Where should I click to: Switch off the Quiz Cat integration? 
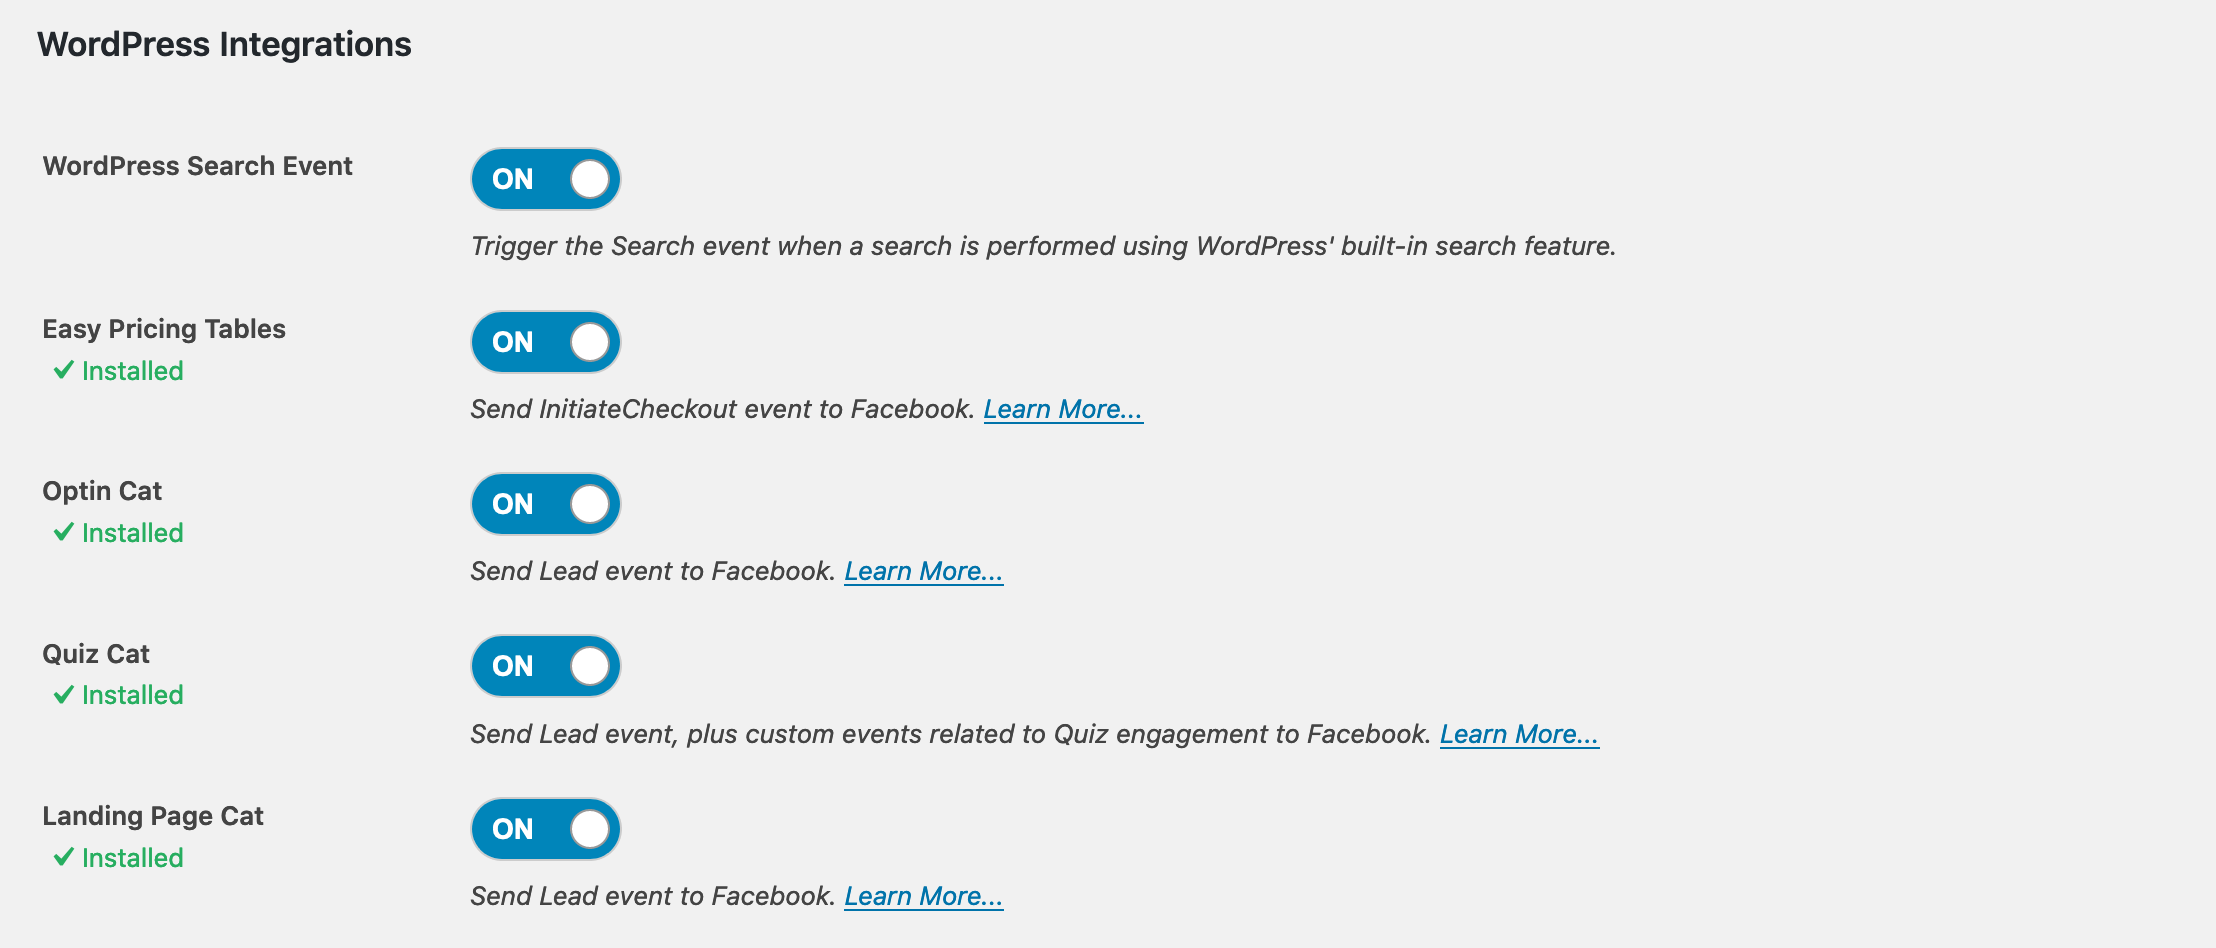pos(545,666)
